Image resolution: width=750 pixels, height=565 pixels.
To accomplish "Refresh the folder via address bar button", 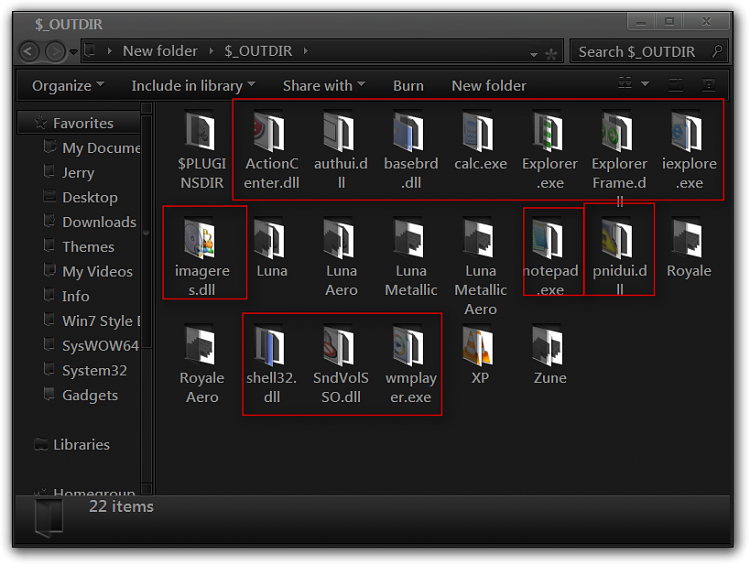I will point(551,54).
